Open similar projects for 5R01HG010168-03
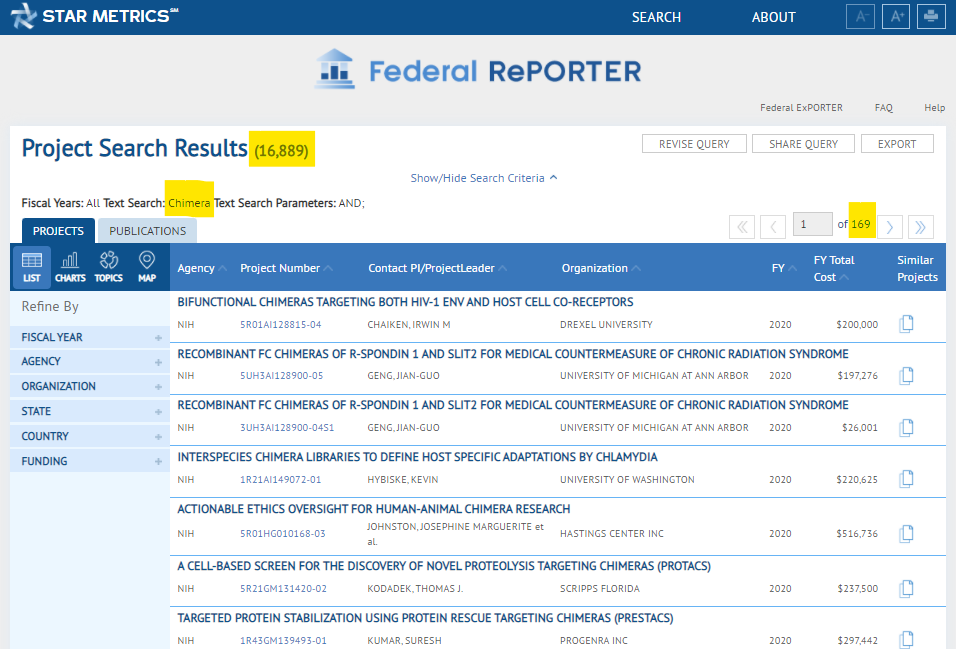This screenshot has width=956, height=649. tap(906, 534)
